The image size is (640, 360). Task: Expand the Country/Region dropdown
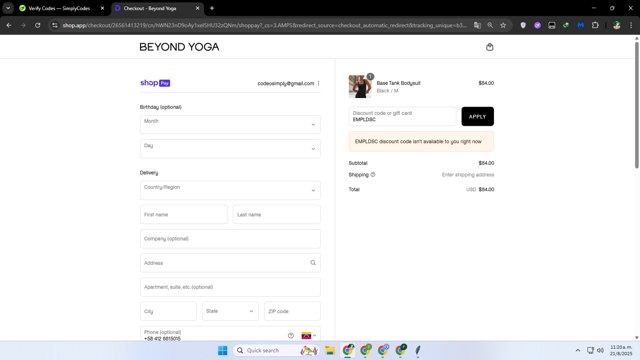[x=230, y=190]
